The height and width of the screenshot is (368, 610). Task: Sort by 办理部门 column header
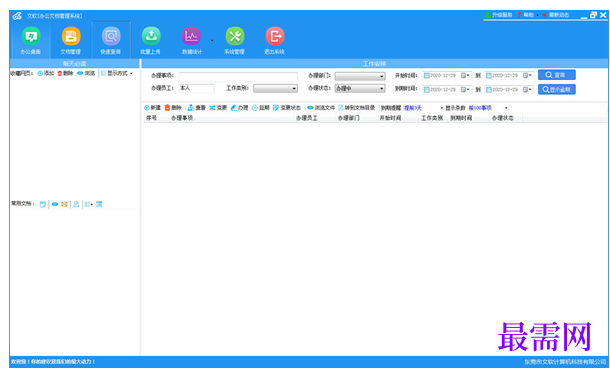tap(356, 118)
